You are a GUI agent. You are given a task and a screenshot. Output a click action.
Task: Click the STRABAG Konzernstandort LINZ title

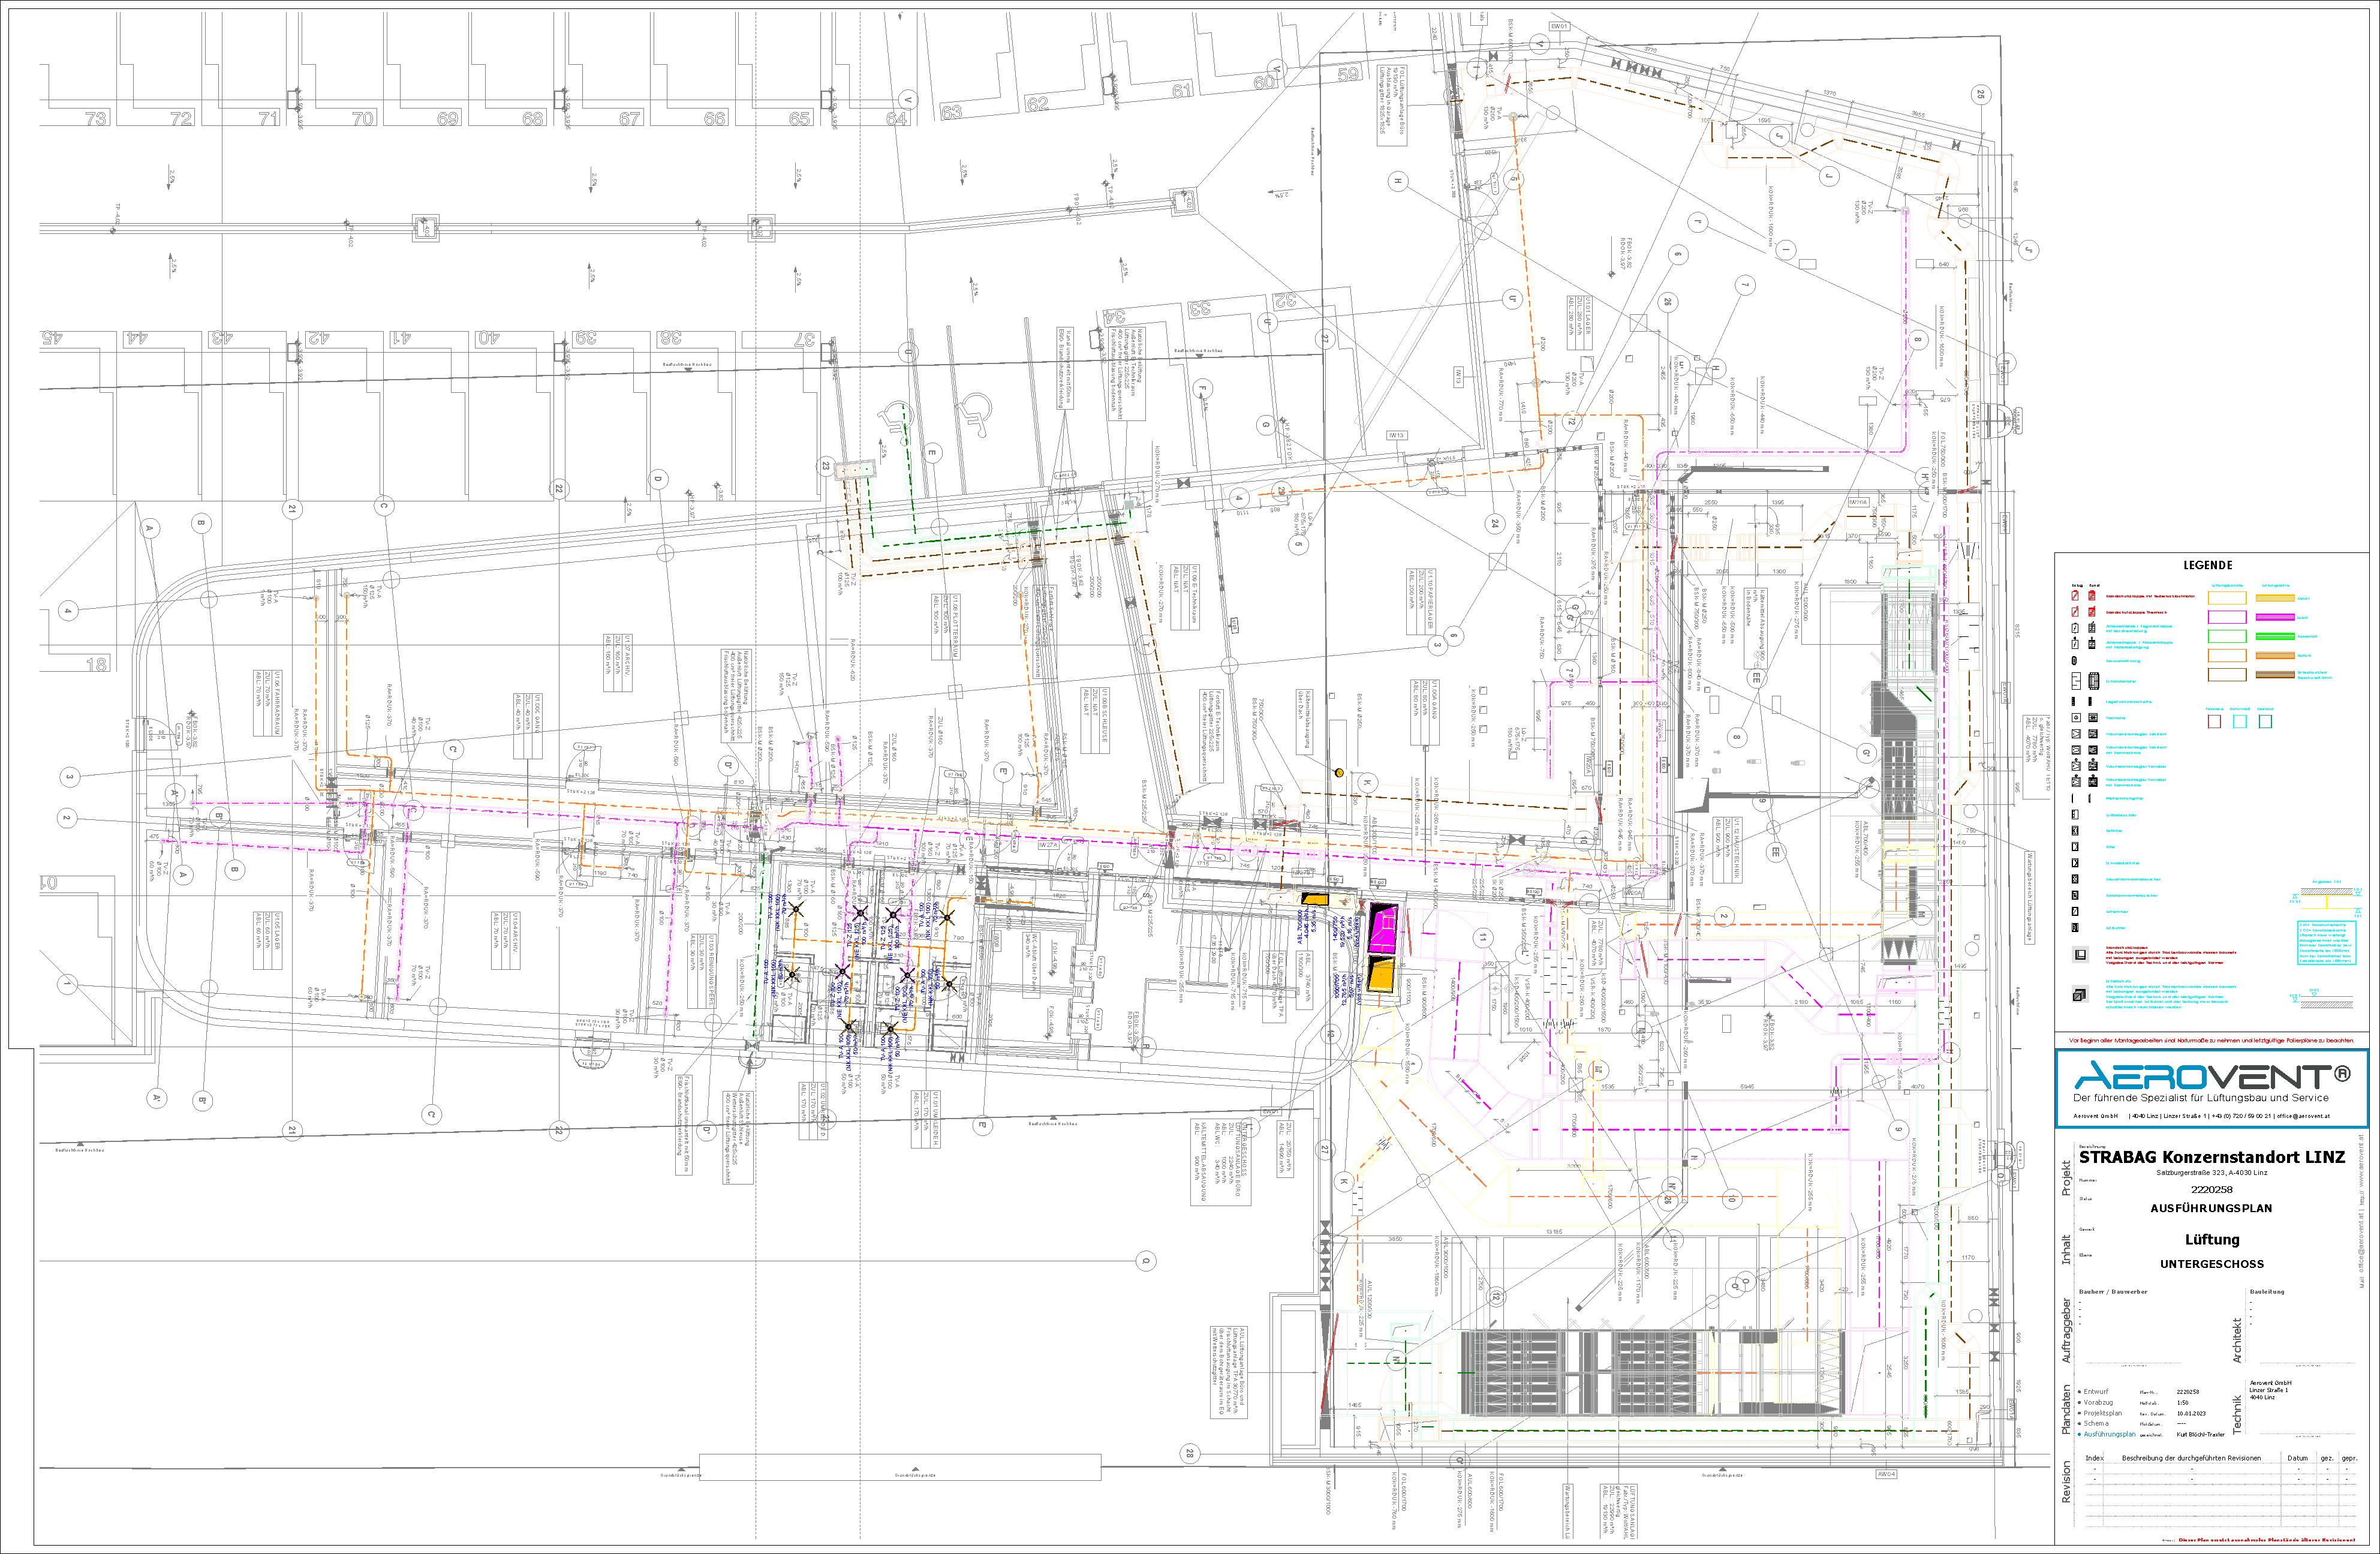[2212, 1157]
